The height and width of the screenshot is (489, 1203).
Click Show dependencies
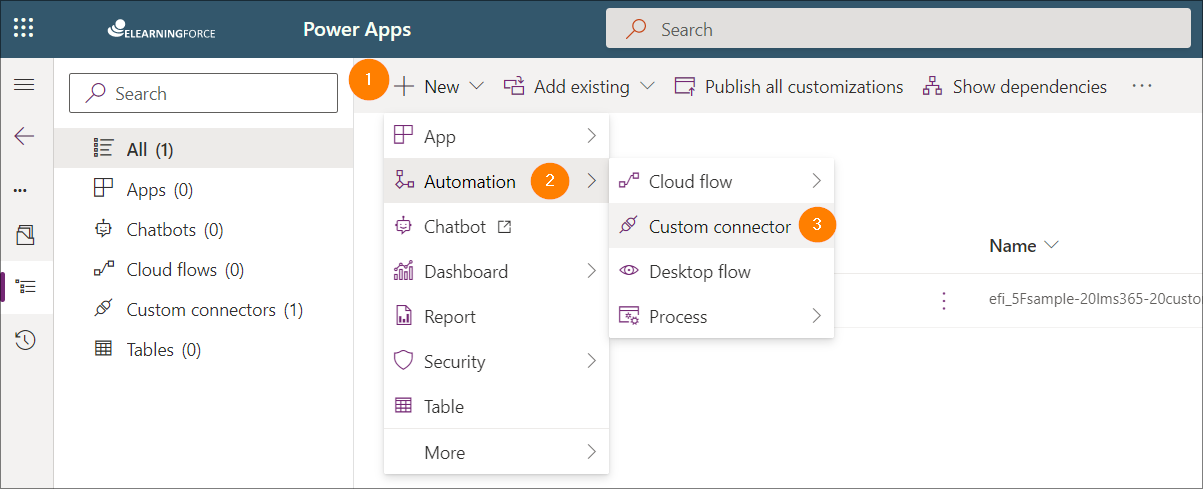point(1015,87)
